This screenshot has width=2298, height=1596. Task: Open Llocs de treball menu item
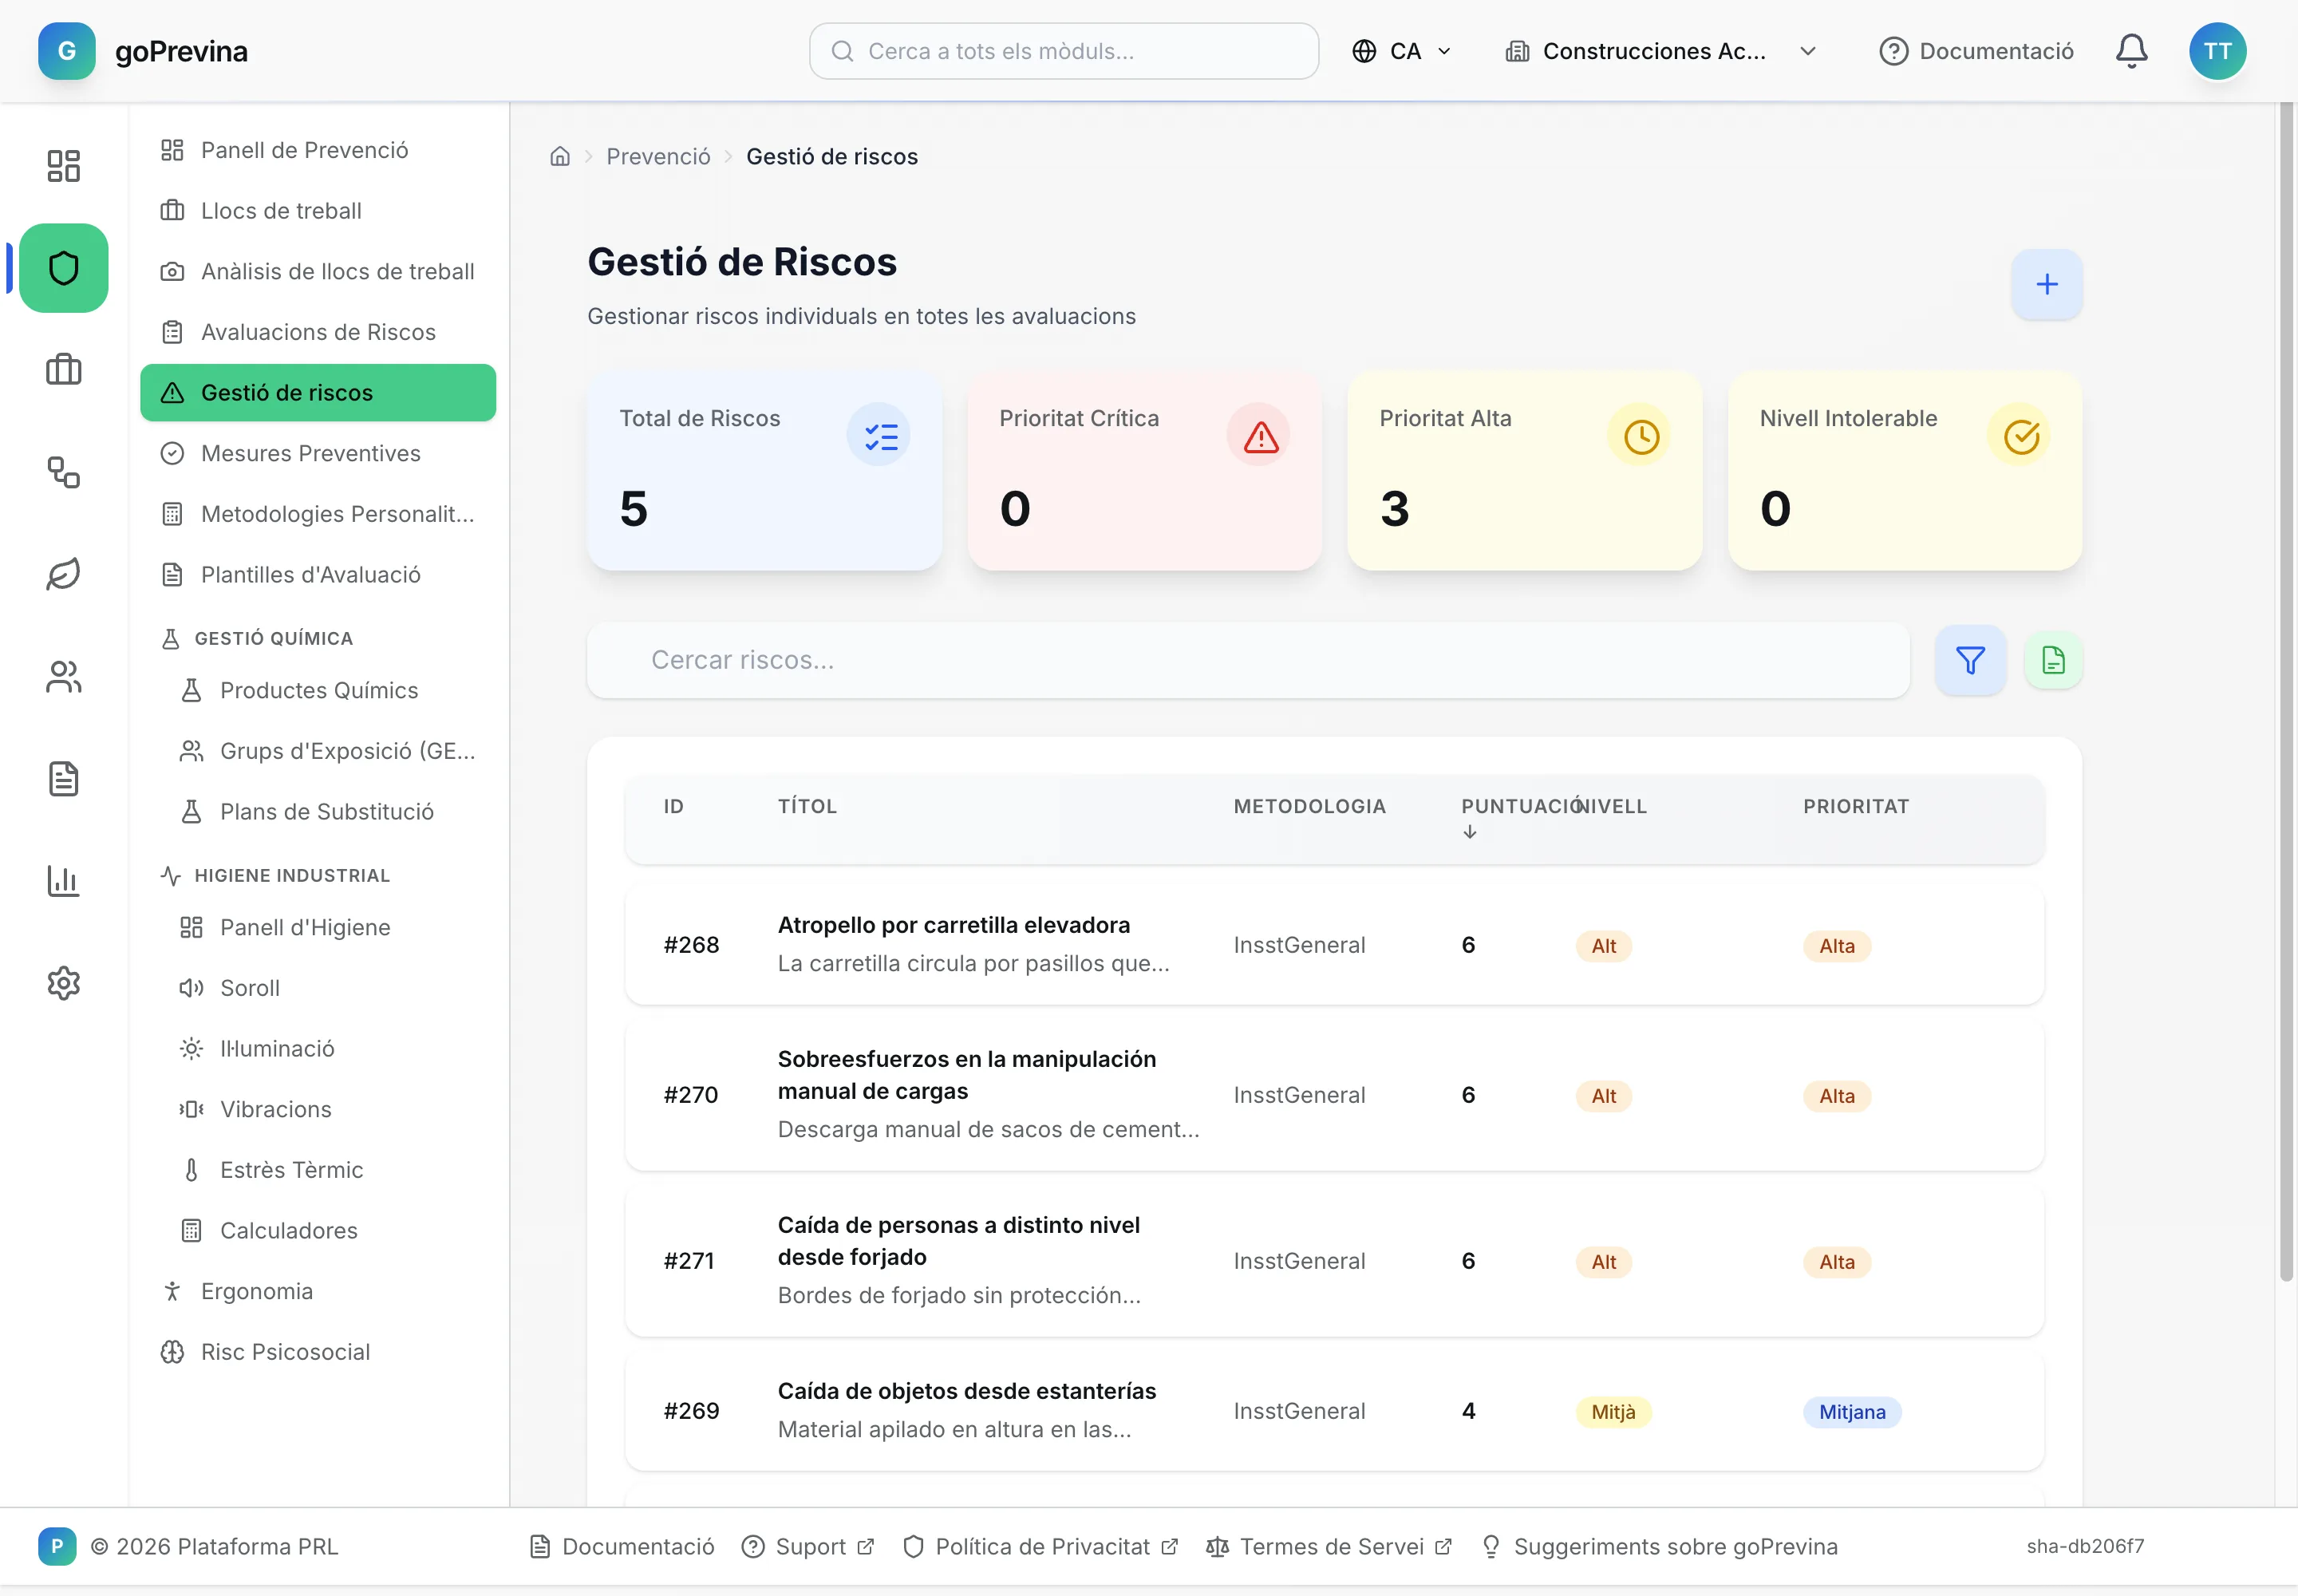coord(318,211)
